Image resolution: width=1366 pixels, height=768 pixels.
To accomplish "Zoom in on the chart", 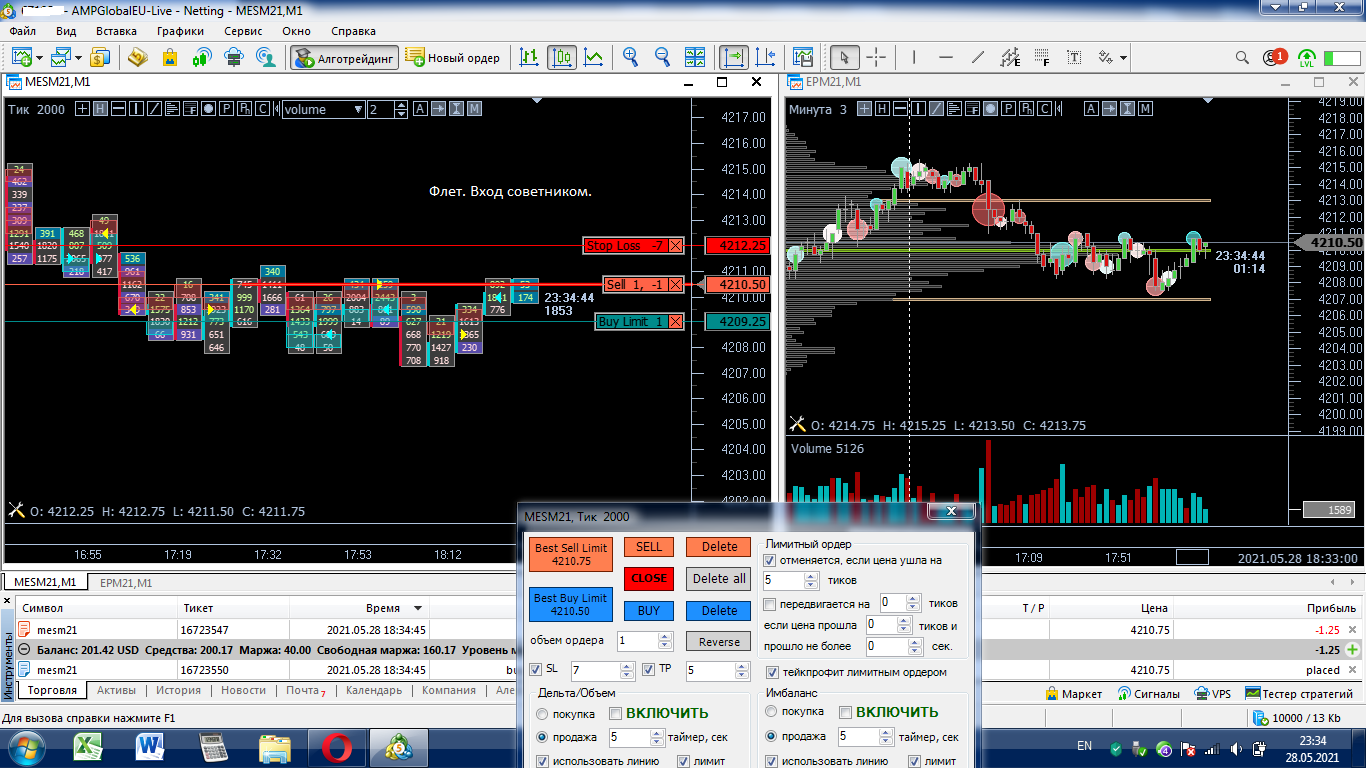I will point(631,57).
